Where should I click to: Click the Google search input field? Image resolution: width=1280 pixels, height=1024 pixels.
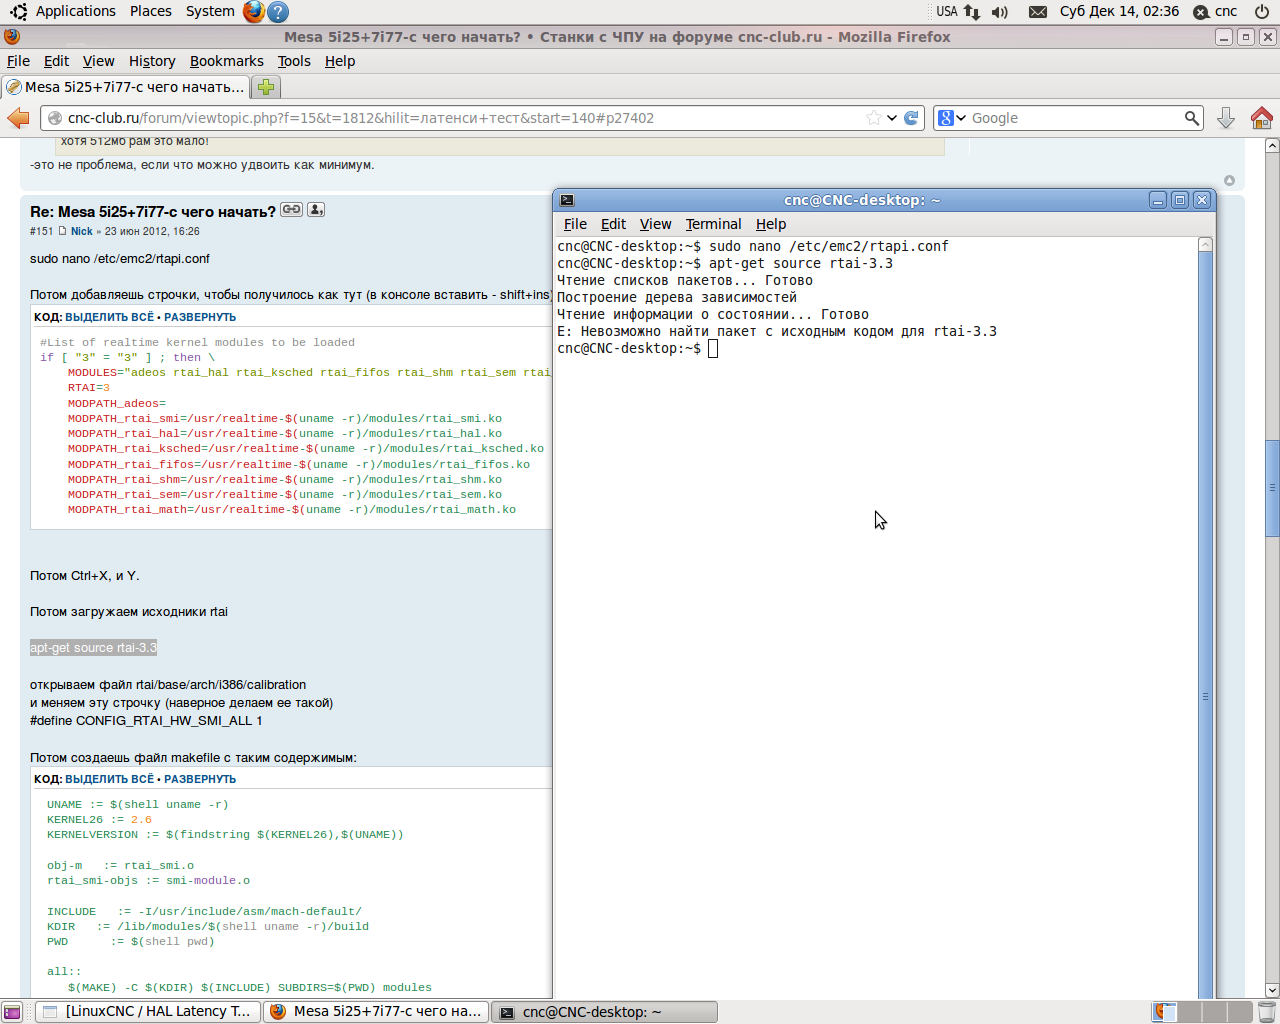(x=1076, y=118)
